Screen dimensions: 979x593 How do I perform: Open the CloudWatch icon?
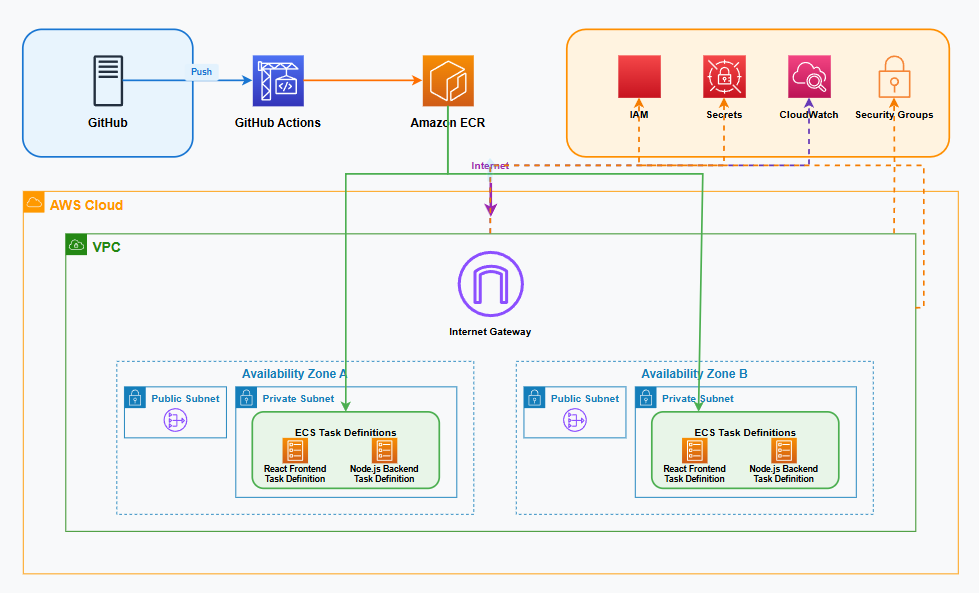[x=808, y=75]
